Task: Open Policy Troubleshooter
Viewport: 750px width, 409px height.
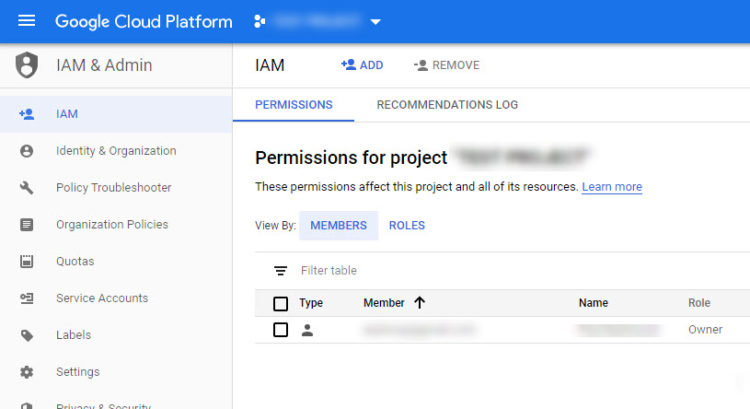Action: point(116,188)
